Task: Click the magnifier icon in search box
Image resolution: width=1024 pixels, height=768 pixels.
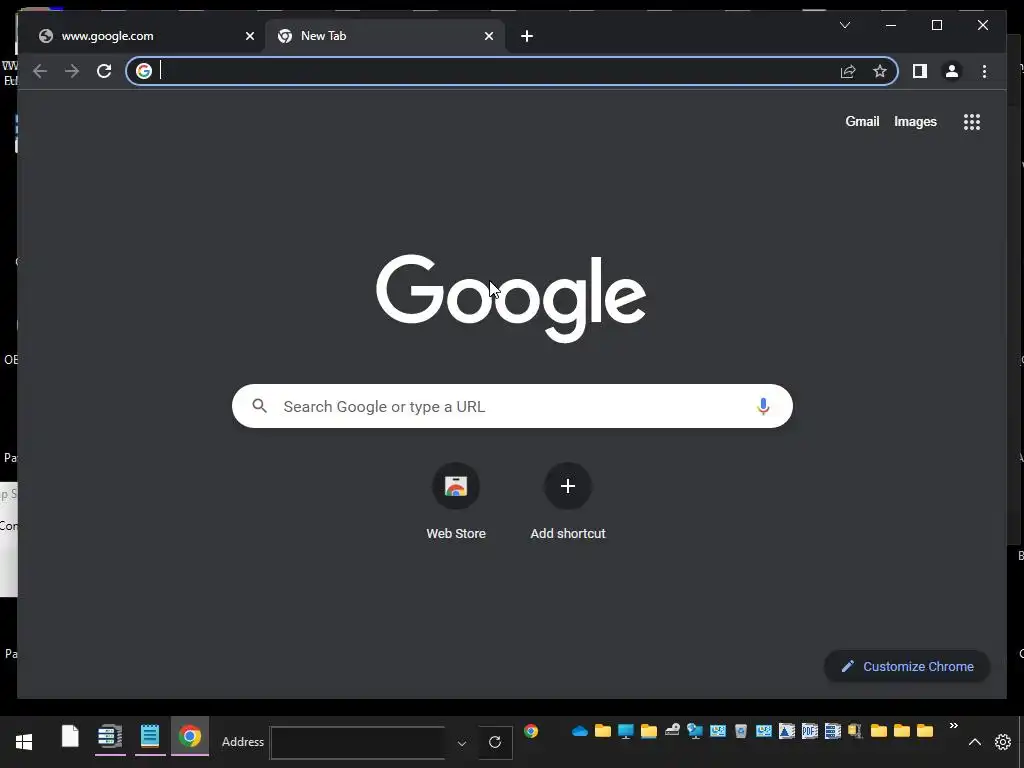Action: pos(259,406)
